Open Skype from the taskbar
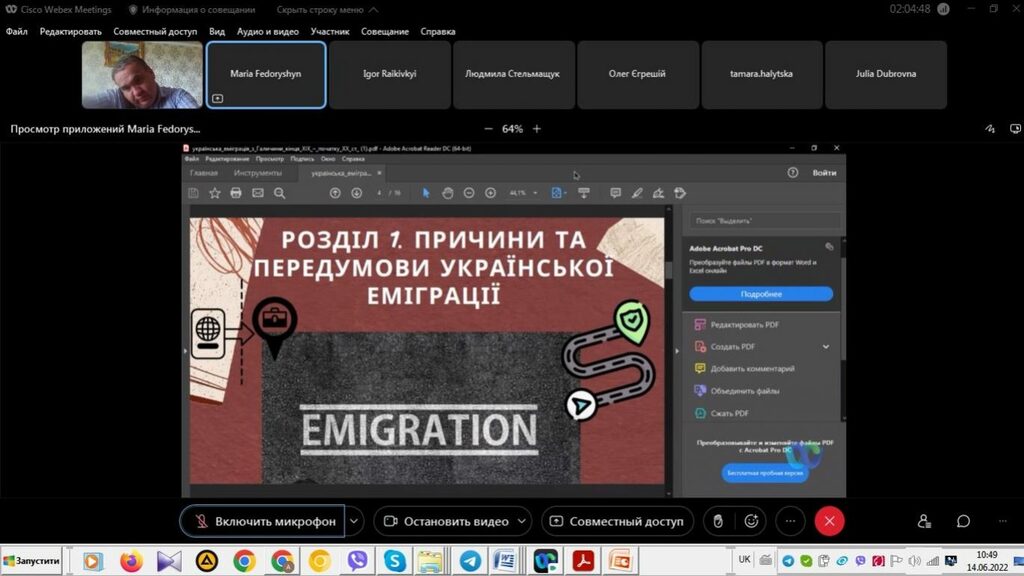Image resolution: width=1024 pixels, height=576 pixels. click(395, 561)
